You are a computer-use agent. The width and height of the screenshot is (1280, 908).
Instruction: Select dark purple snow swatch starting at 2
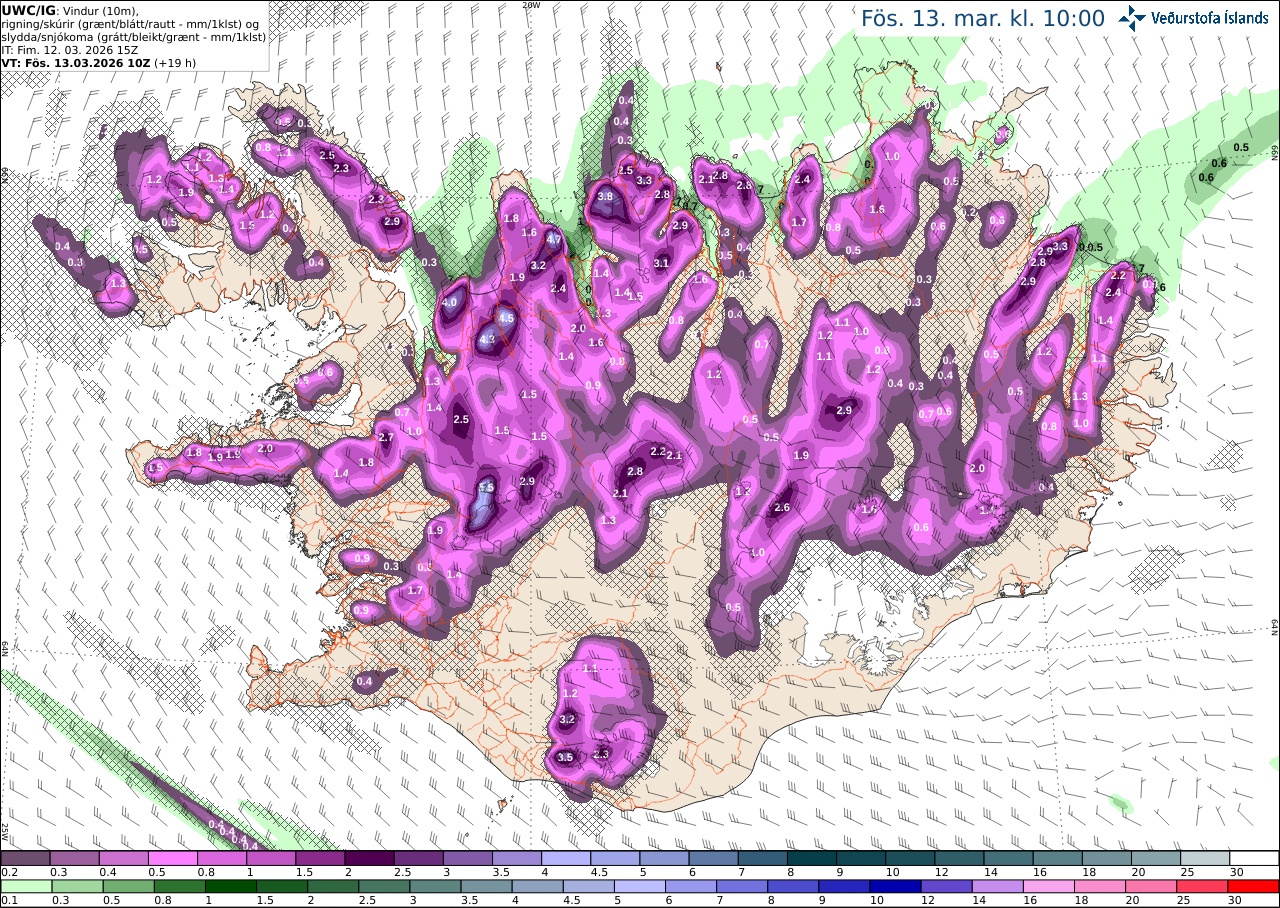(x=369, y=858)
